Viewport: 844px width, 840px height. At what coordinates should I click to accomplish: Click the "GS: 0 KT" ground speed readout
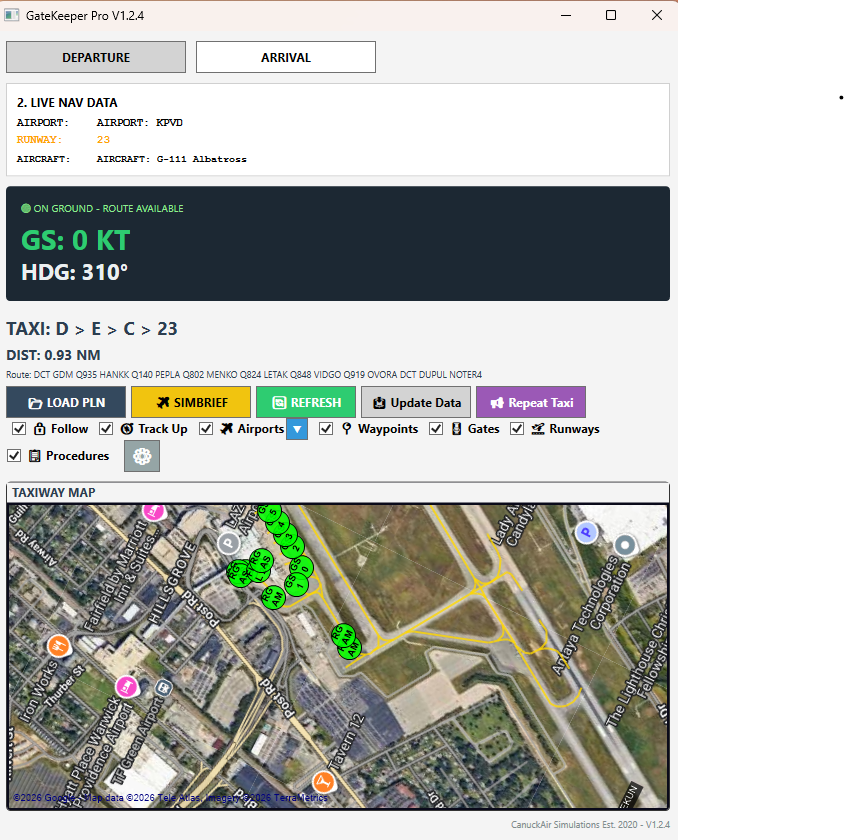[x=75, y=240]
